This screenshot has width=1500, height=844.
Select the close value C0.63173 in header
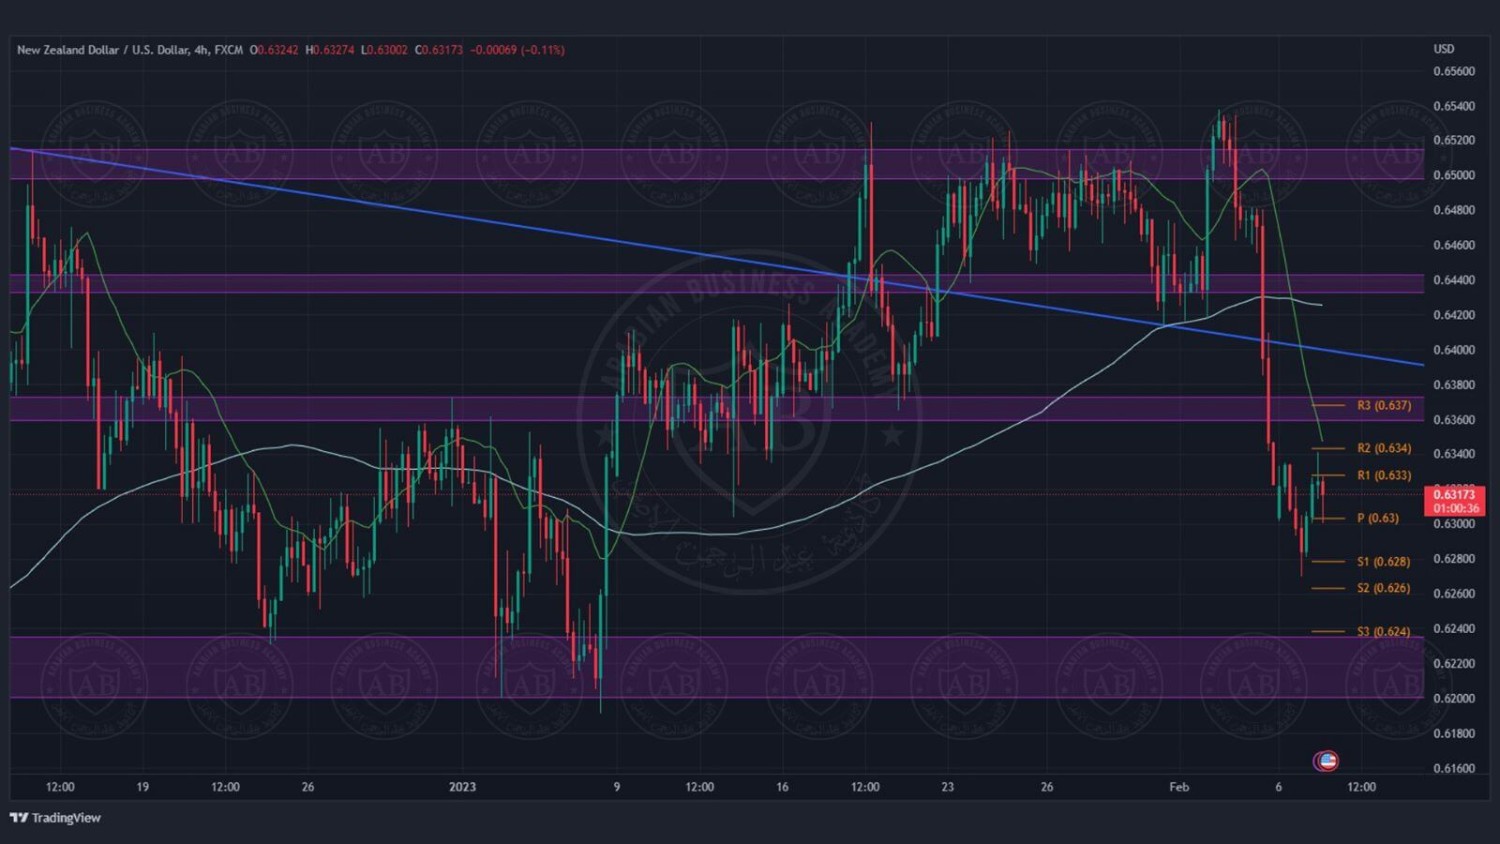pyautogui.click(x=439, y=50)
